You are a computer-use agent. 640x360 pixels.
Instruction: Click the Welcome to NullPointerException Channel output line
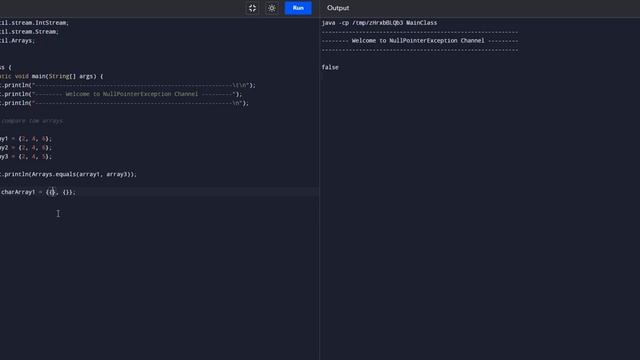pos(420,41)
